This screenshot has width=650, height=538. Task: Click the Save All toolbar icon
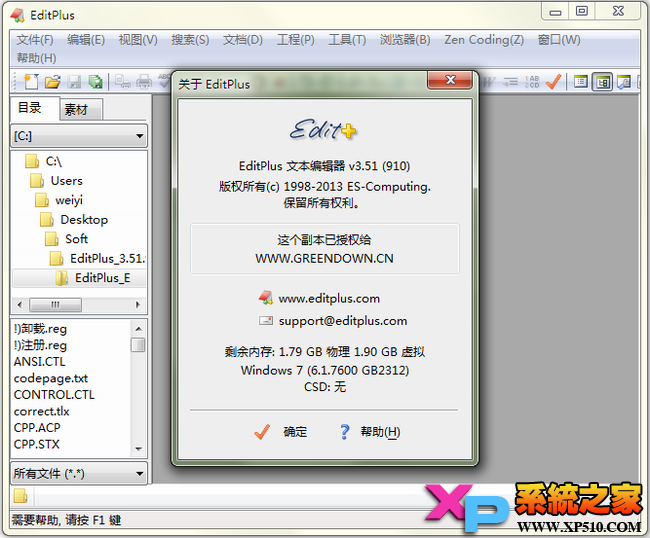coord(95,82)
